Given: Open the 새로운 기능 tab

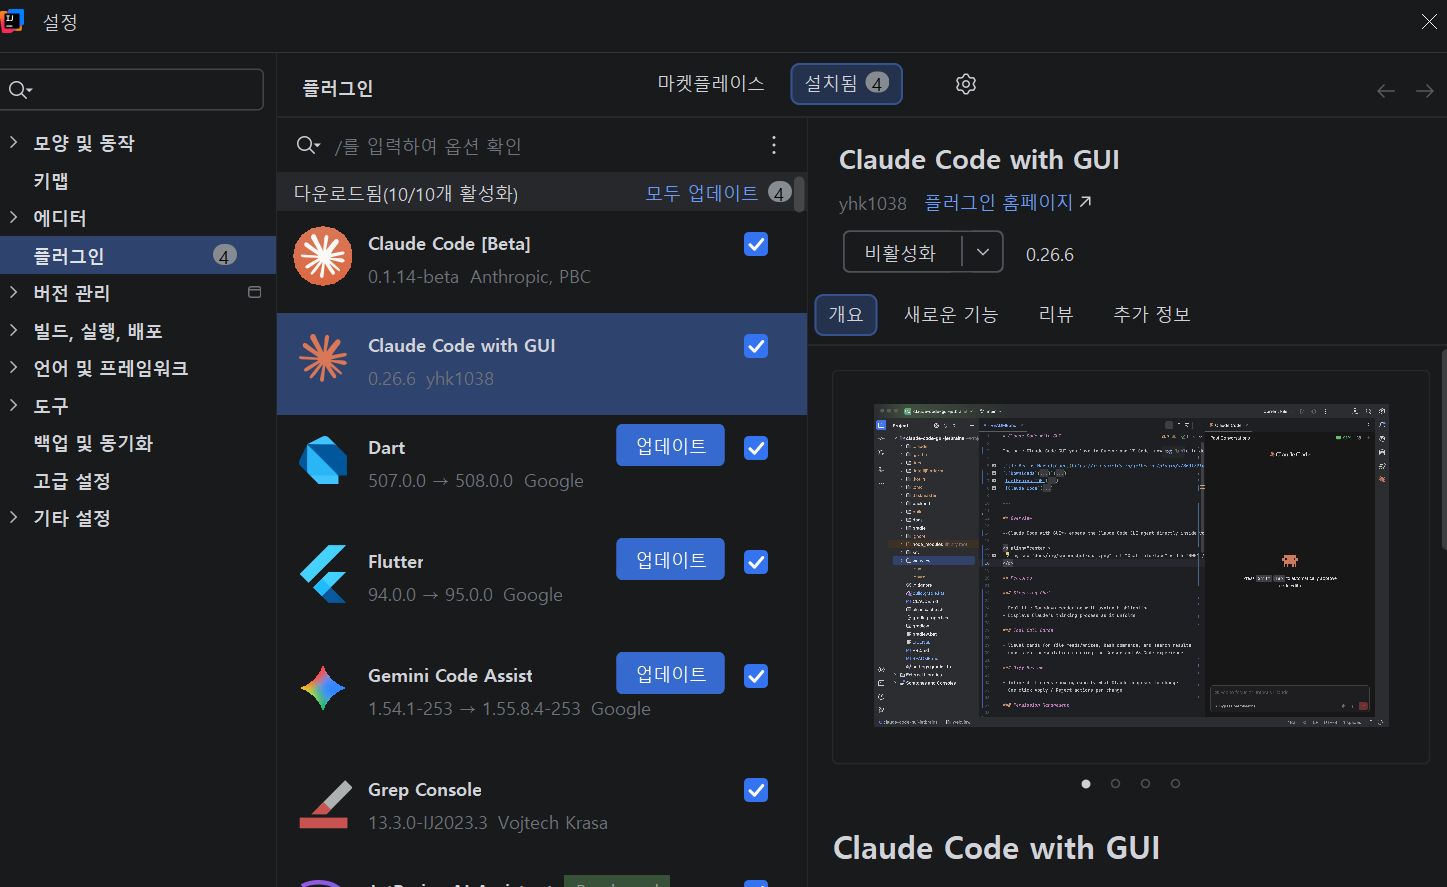Looking at the screenshot, I should (x=951, y=314).
